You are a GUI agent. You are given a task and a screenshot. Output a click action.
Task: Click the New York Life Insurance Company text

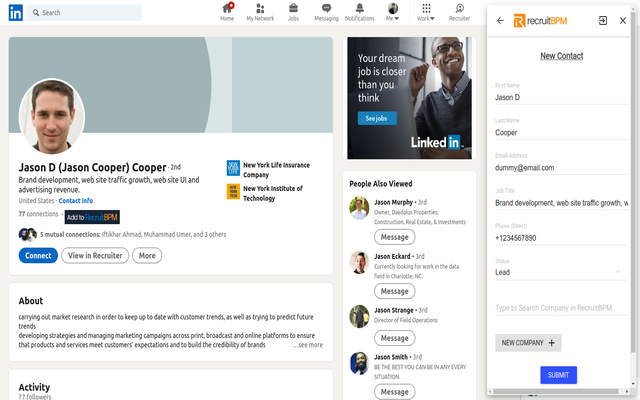point(276,170)
